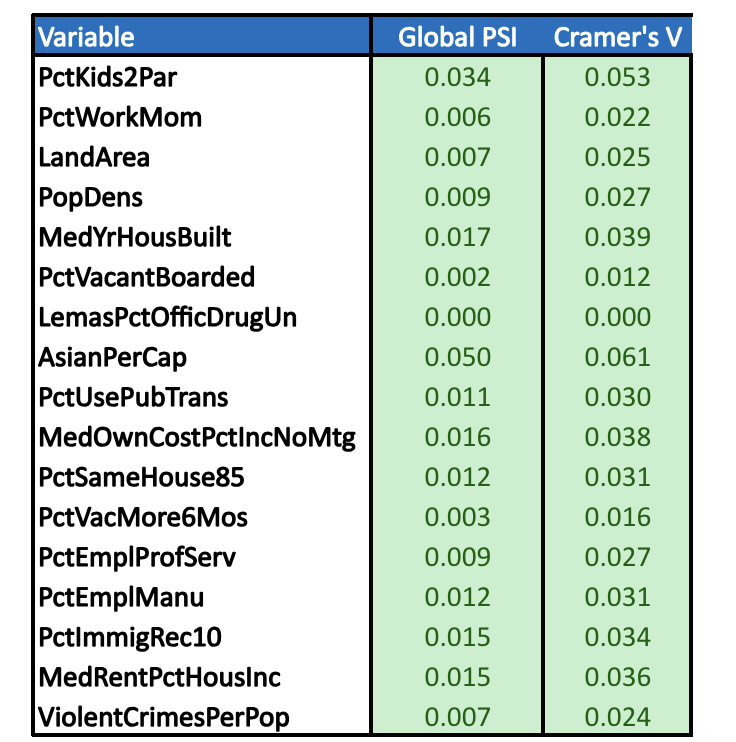Screen dimensions: 736x742
Task: Click the Cramer's V column header
Action: coord(617,38)
